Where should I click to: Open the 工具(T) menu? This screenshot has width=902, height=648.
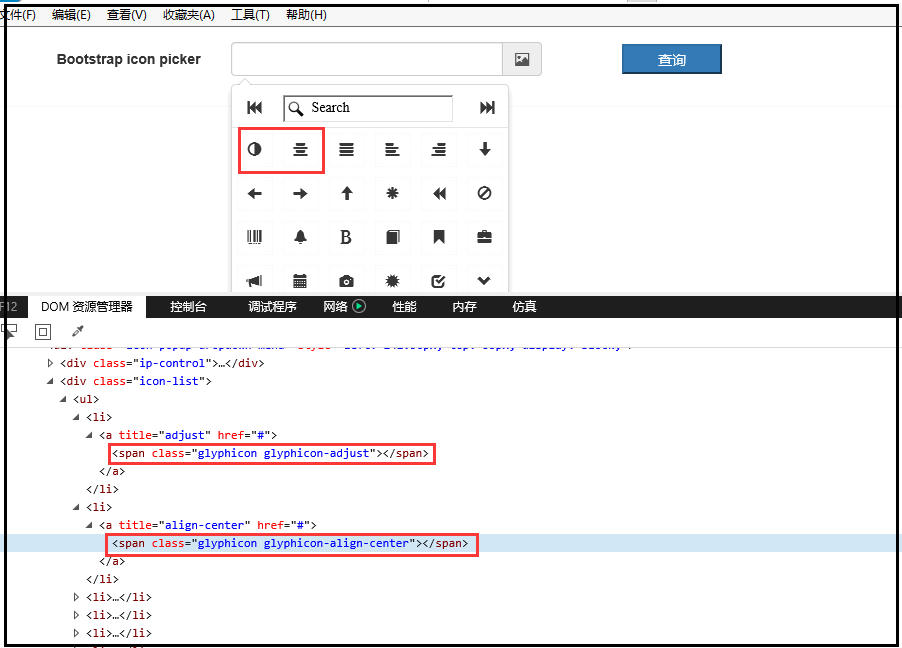coord(249,15)
